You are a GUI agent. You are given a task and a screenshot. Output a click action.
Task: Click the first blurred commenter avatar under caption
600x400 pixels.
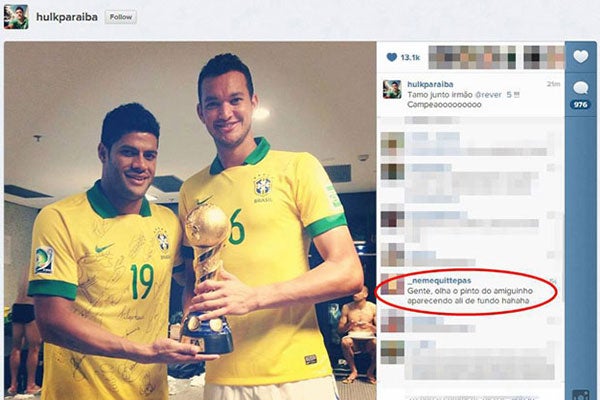pos(392,144)
